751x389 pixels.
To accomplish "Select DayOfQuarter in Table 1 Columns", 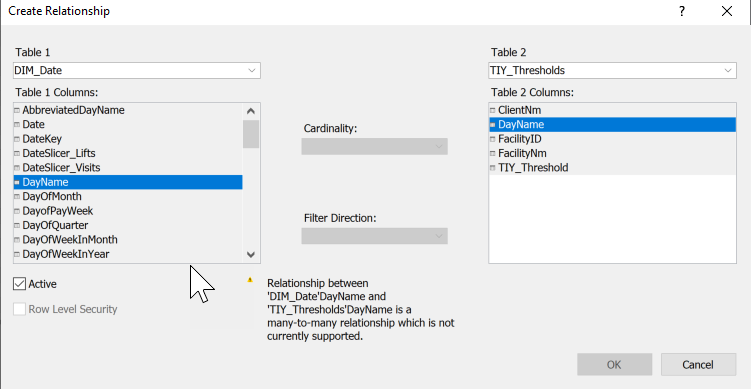I will pos(128,225).
